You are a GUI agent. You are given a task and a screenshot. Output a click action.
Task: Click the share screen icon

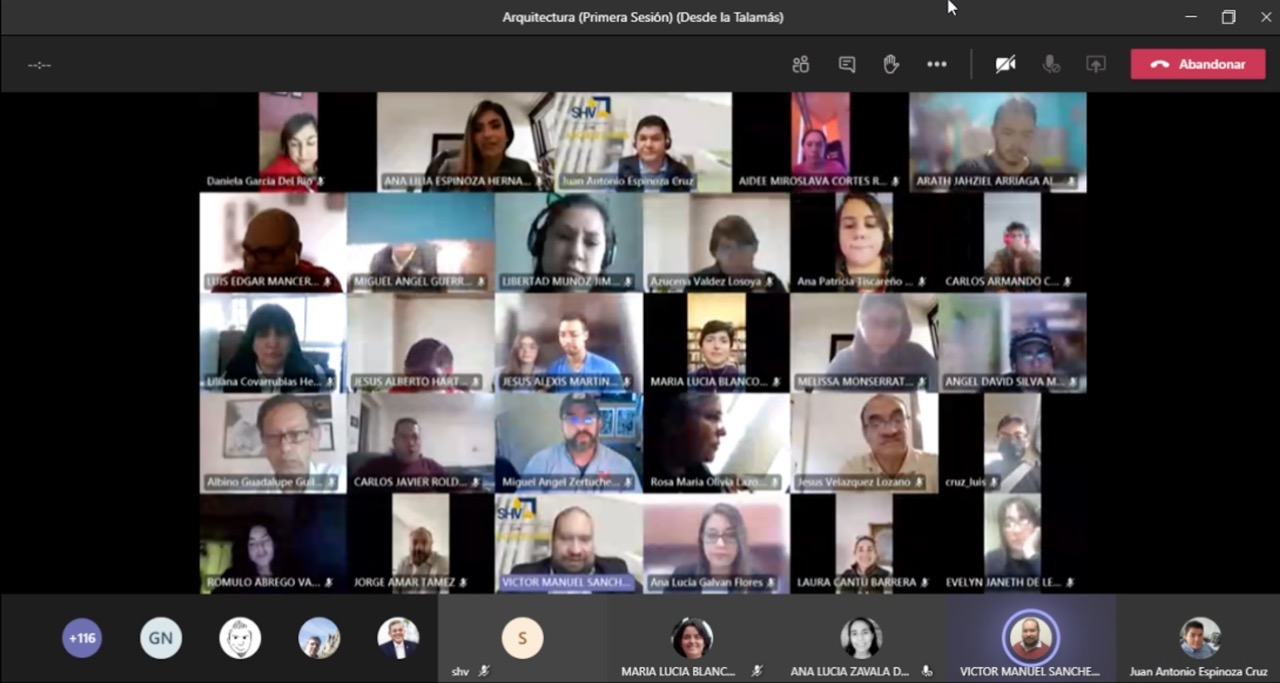tap(1096, 64)
